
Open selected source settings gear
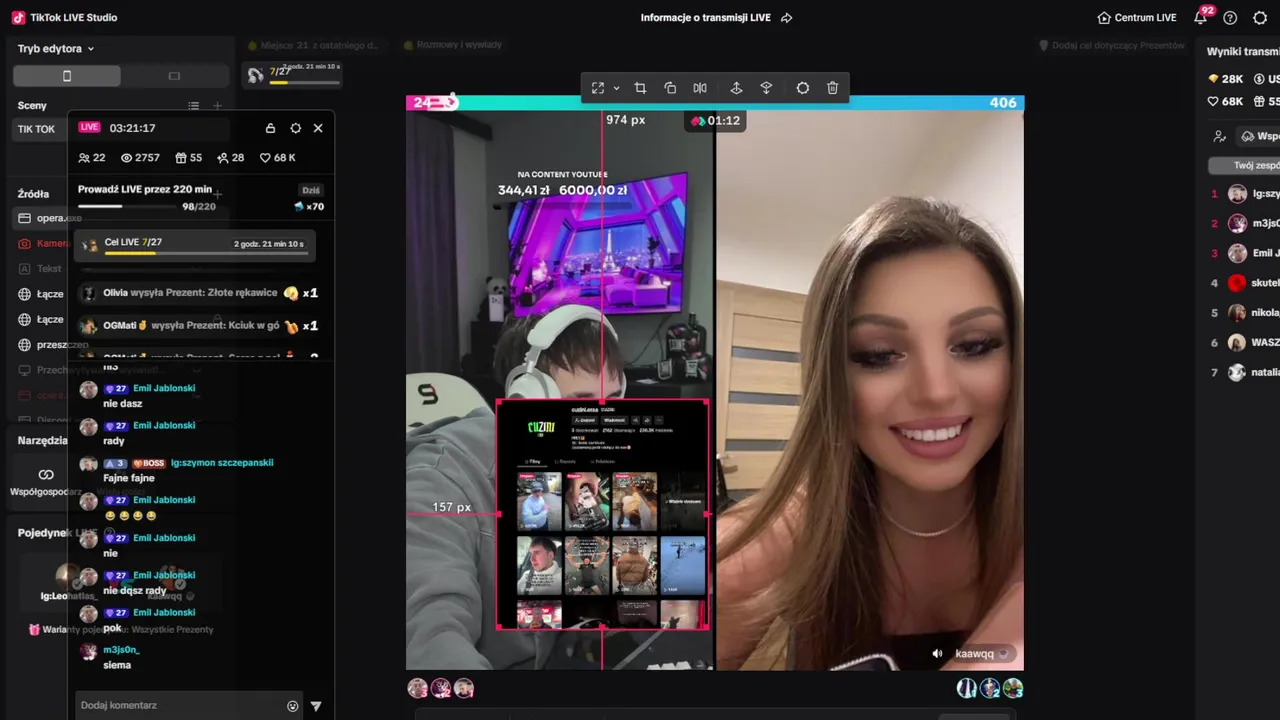[802, 88]
